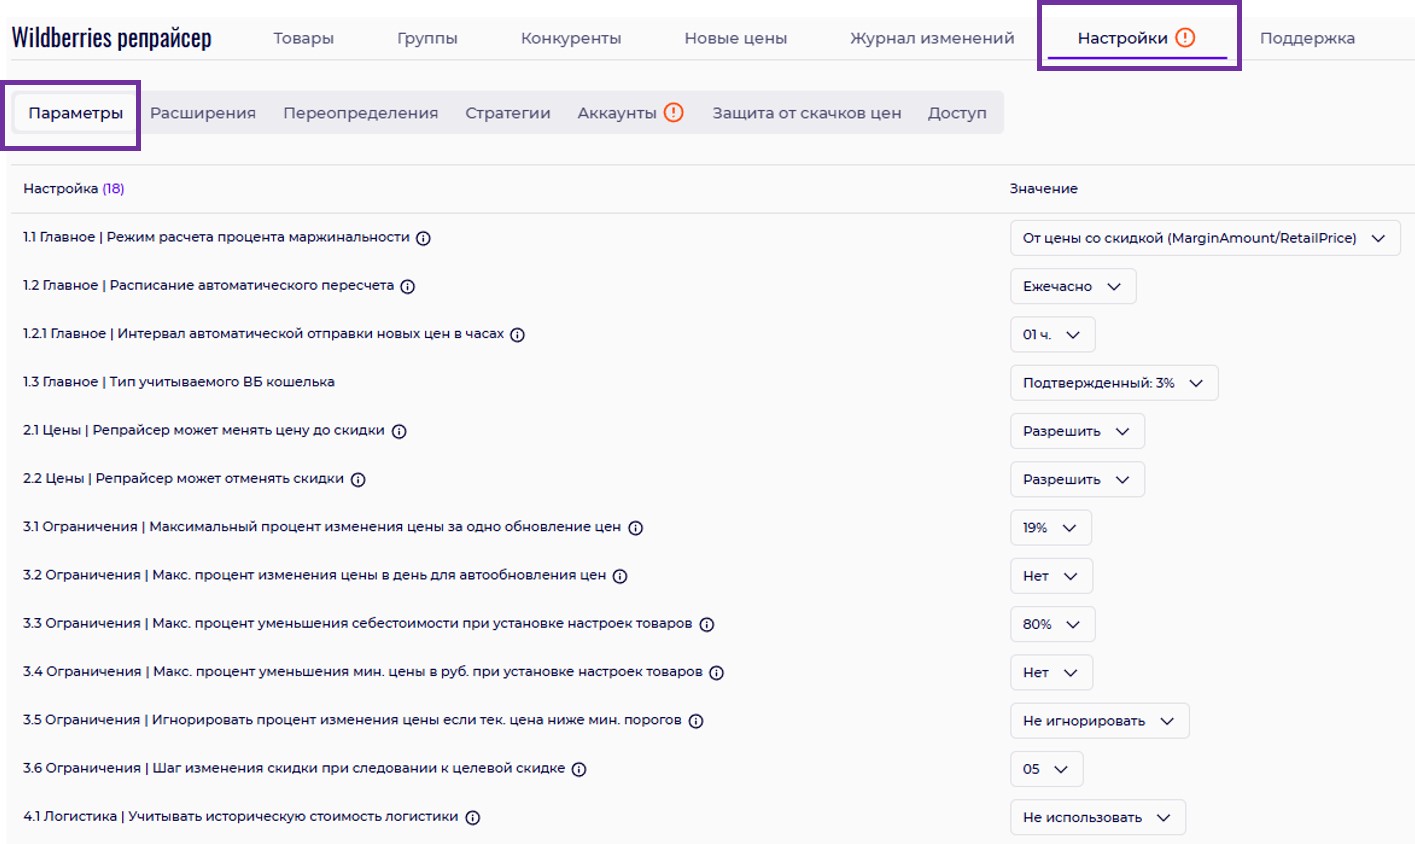Click info icon for 3.1 max price change percent
Image resolution: width=1415 pixels, height=844 pixels.
point(635,527)
